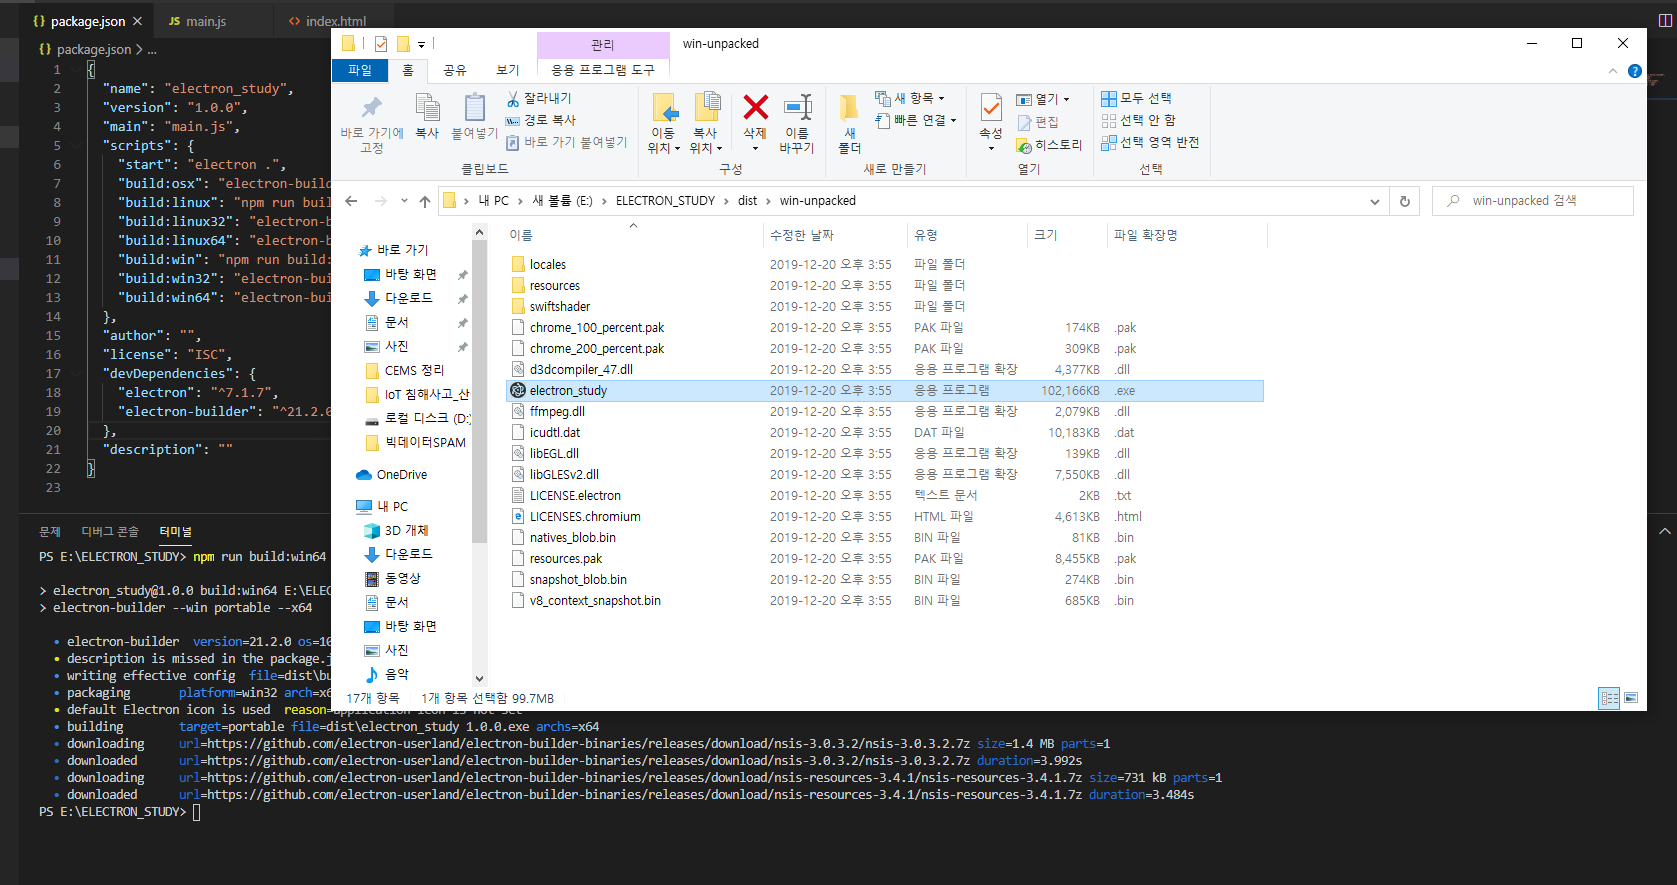
Task: Click the New folder (새 폴더) icon
Action: click(x=849, y=107)
